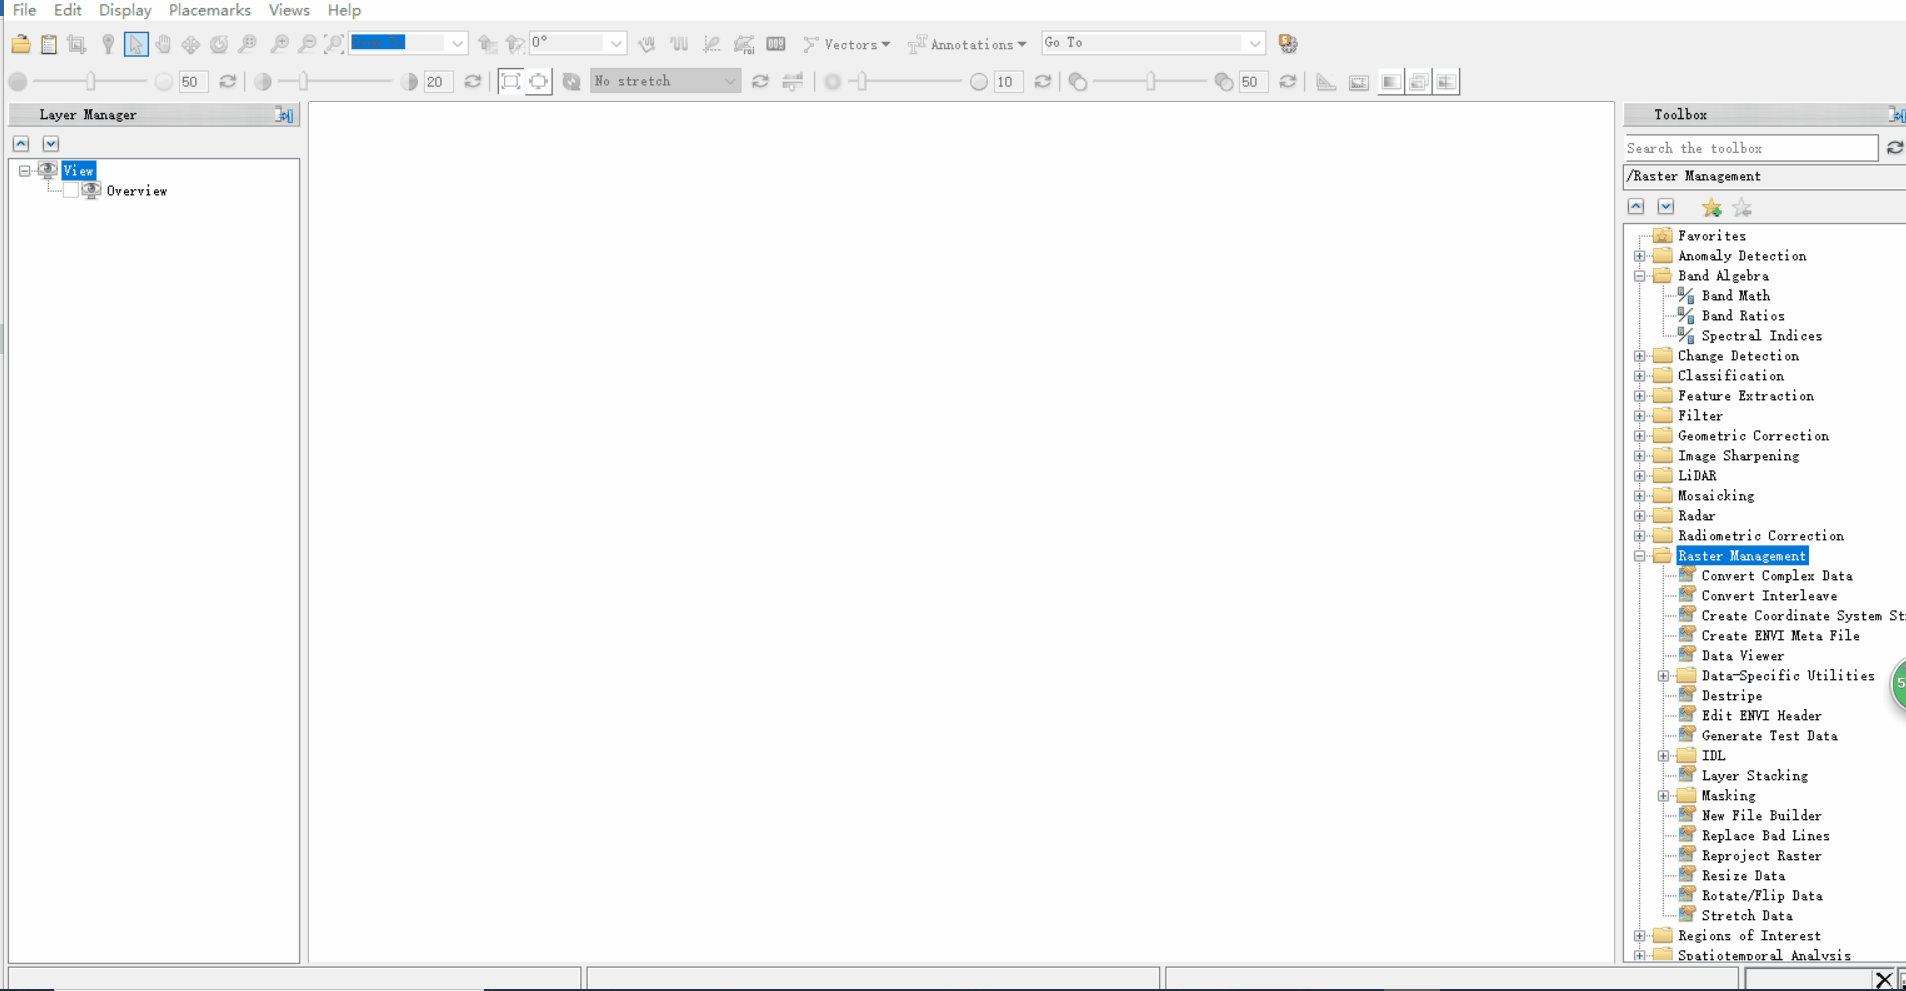Open the Display menu

coord(125,10)
